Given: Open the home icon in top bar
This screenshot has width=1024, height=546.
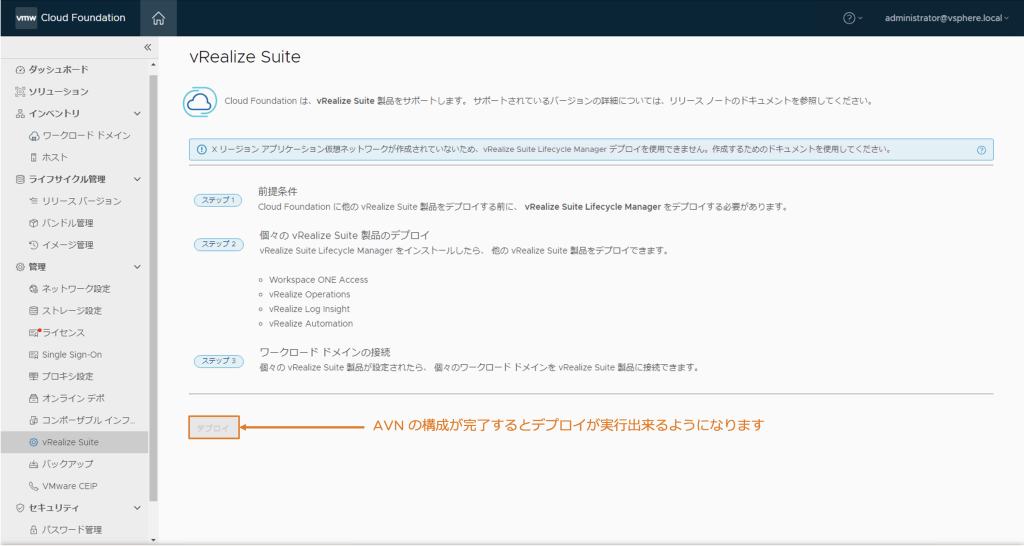Looking at the screenshot, I should 158,18.
